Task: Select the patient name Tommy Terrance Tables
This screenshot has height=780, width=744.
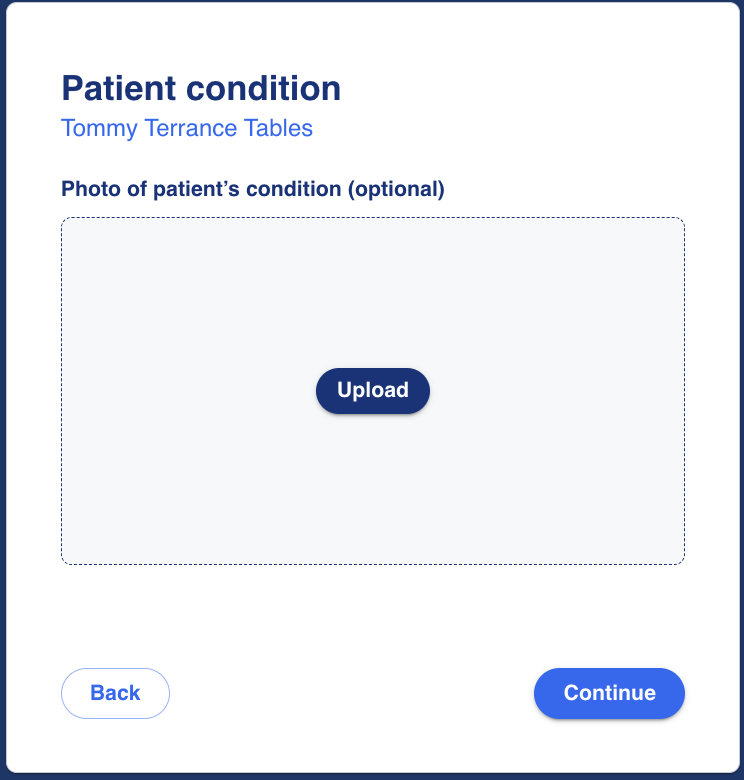Action: tap(187, 128)
